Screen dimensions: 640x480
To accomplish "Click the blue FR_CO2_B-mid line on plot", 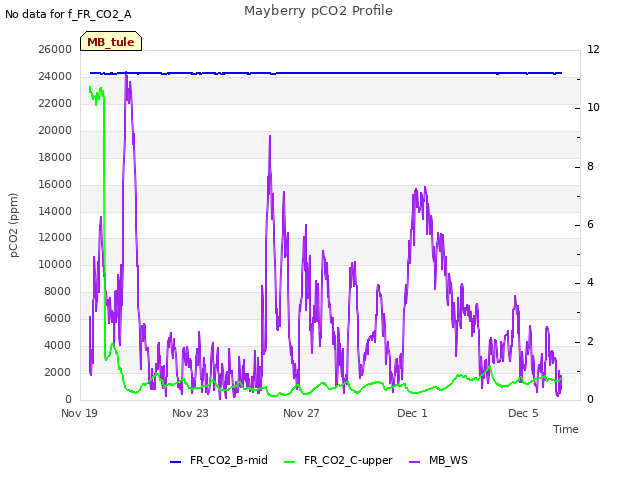I will 327,73.
